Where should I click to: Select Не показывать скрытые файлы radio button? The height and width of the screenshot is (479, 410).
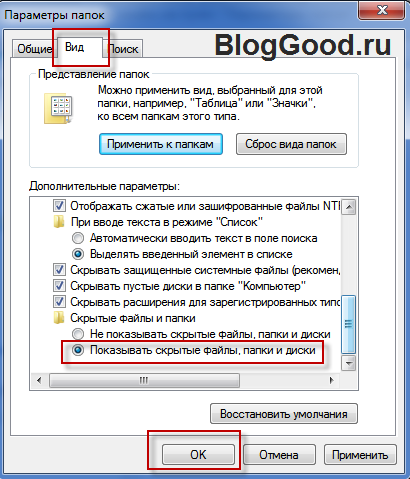click(78, 334)
